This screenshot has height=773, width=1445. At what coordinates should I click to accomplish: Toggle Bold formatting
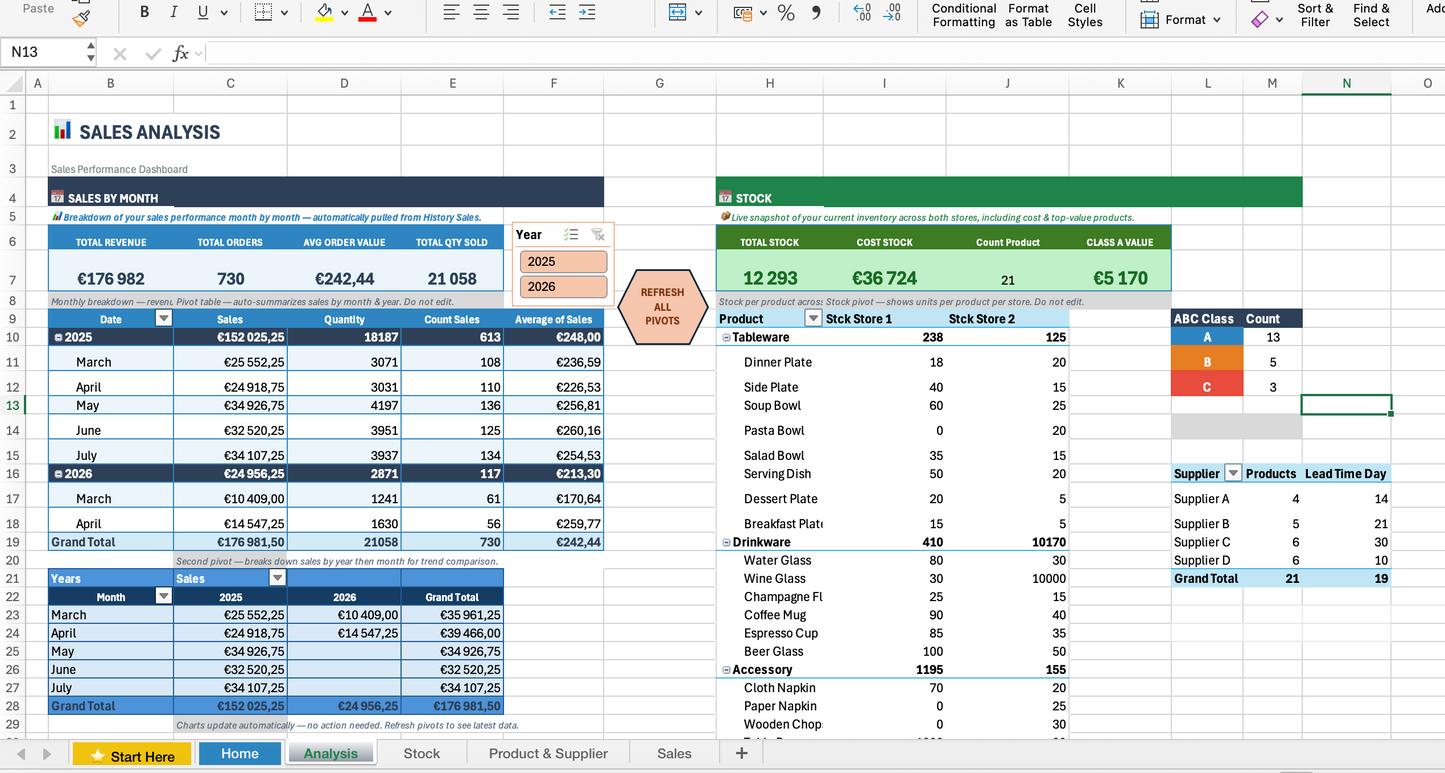click(x=144, y=12)
